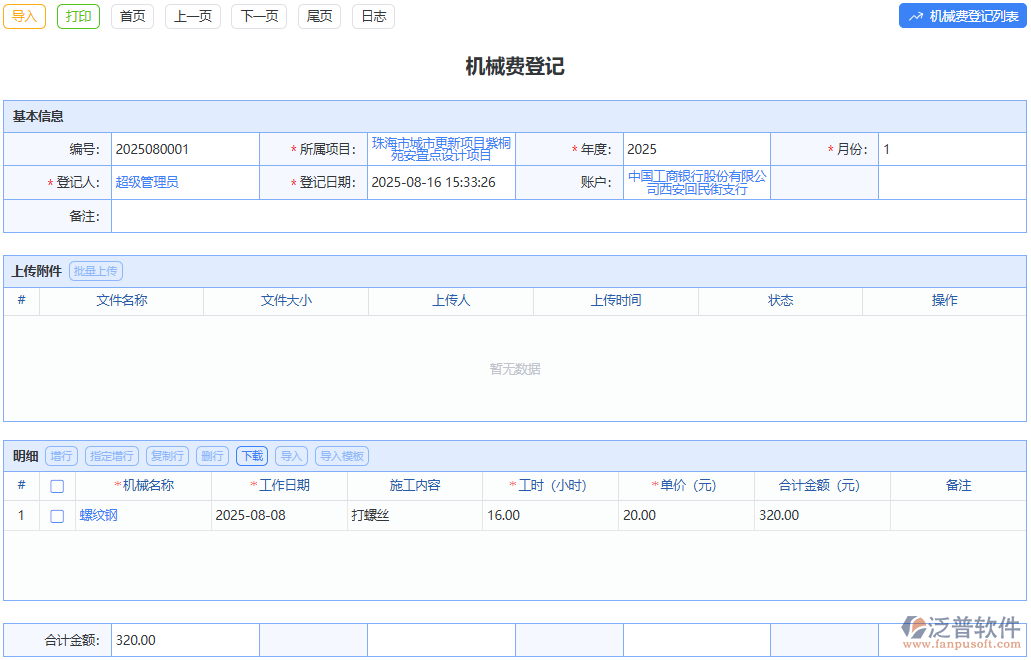1031x660 pixels.
Task: Click 复制行 to copy the row
Action: tap(167, 455)
